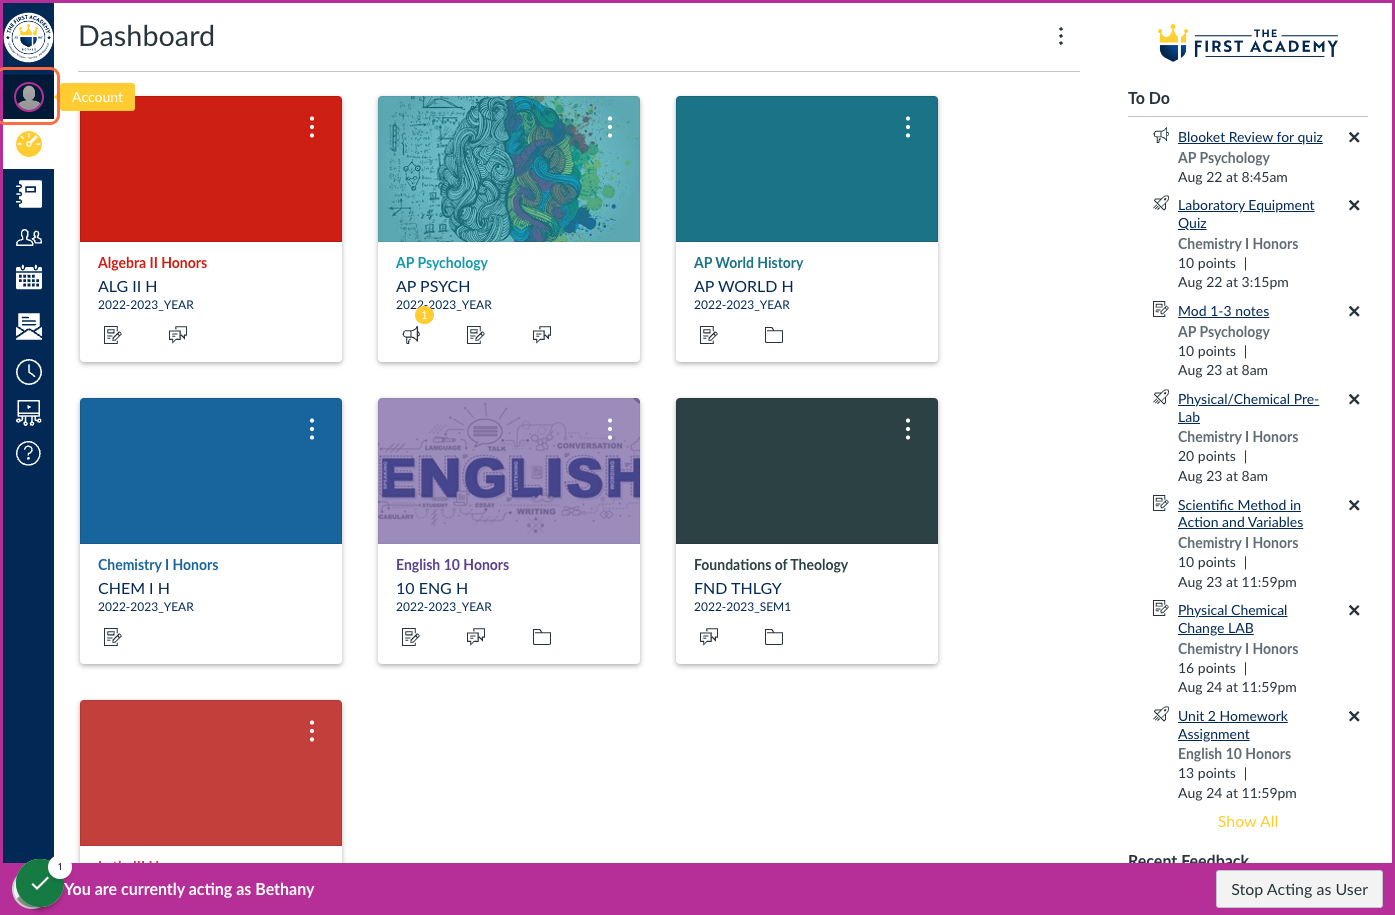Open Chemistry I Honors card options menu
Image resolution: width=1395 pixels, height=915 pixels.
click(312, 430)
